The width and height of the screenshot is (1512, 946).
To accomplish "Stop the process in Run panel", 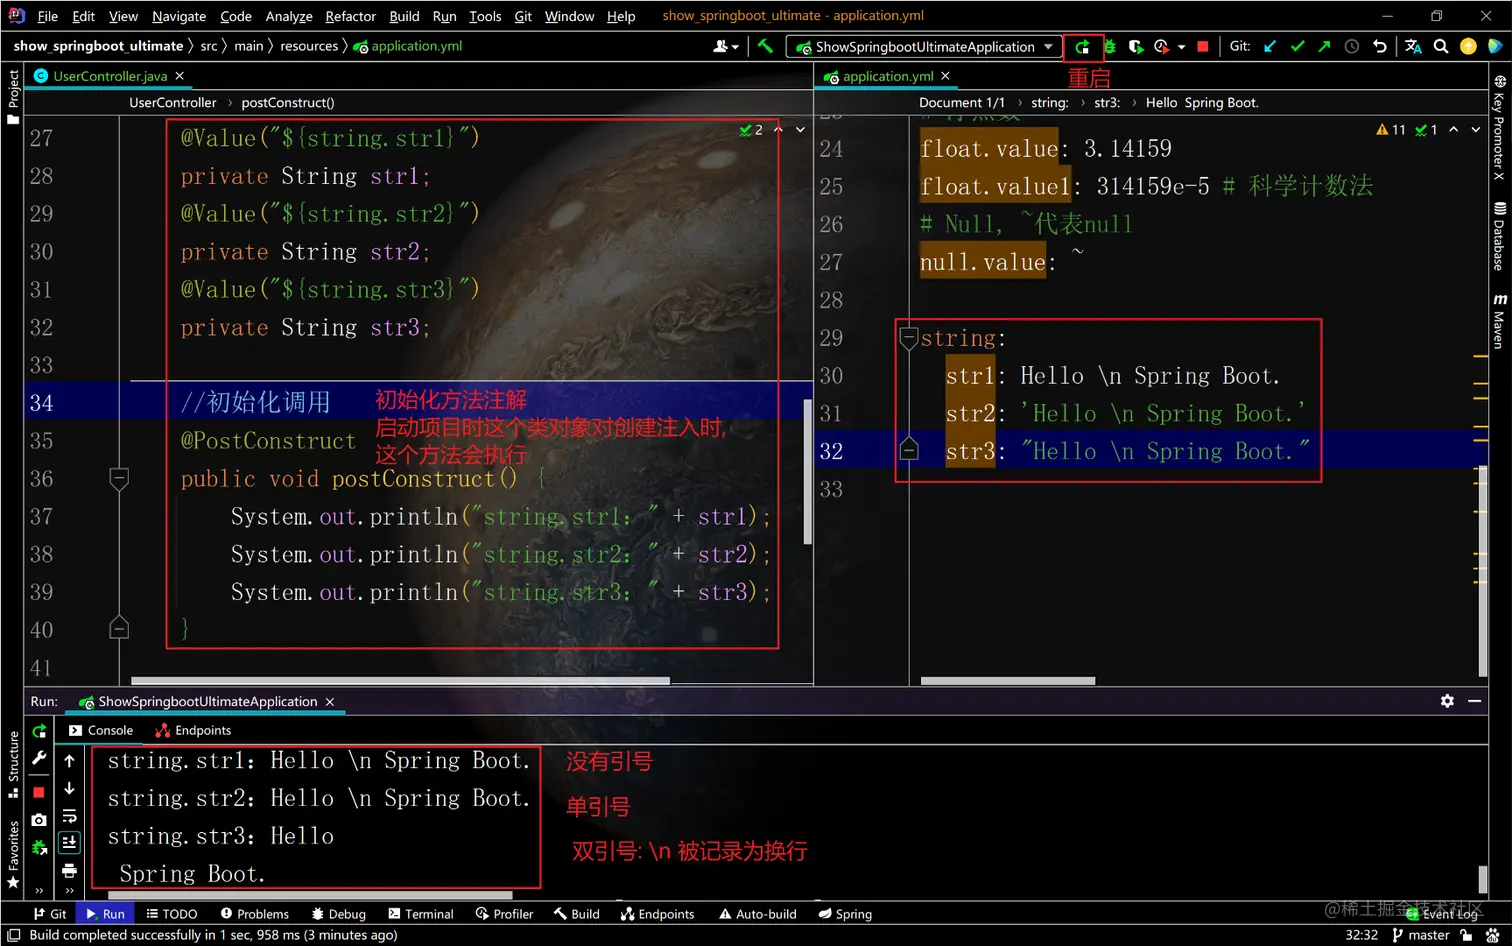I will pyautogui.click(x=39, y=792).
